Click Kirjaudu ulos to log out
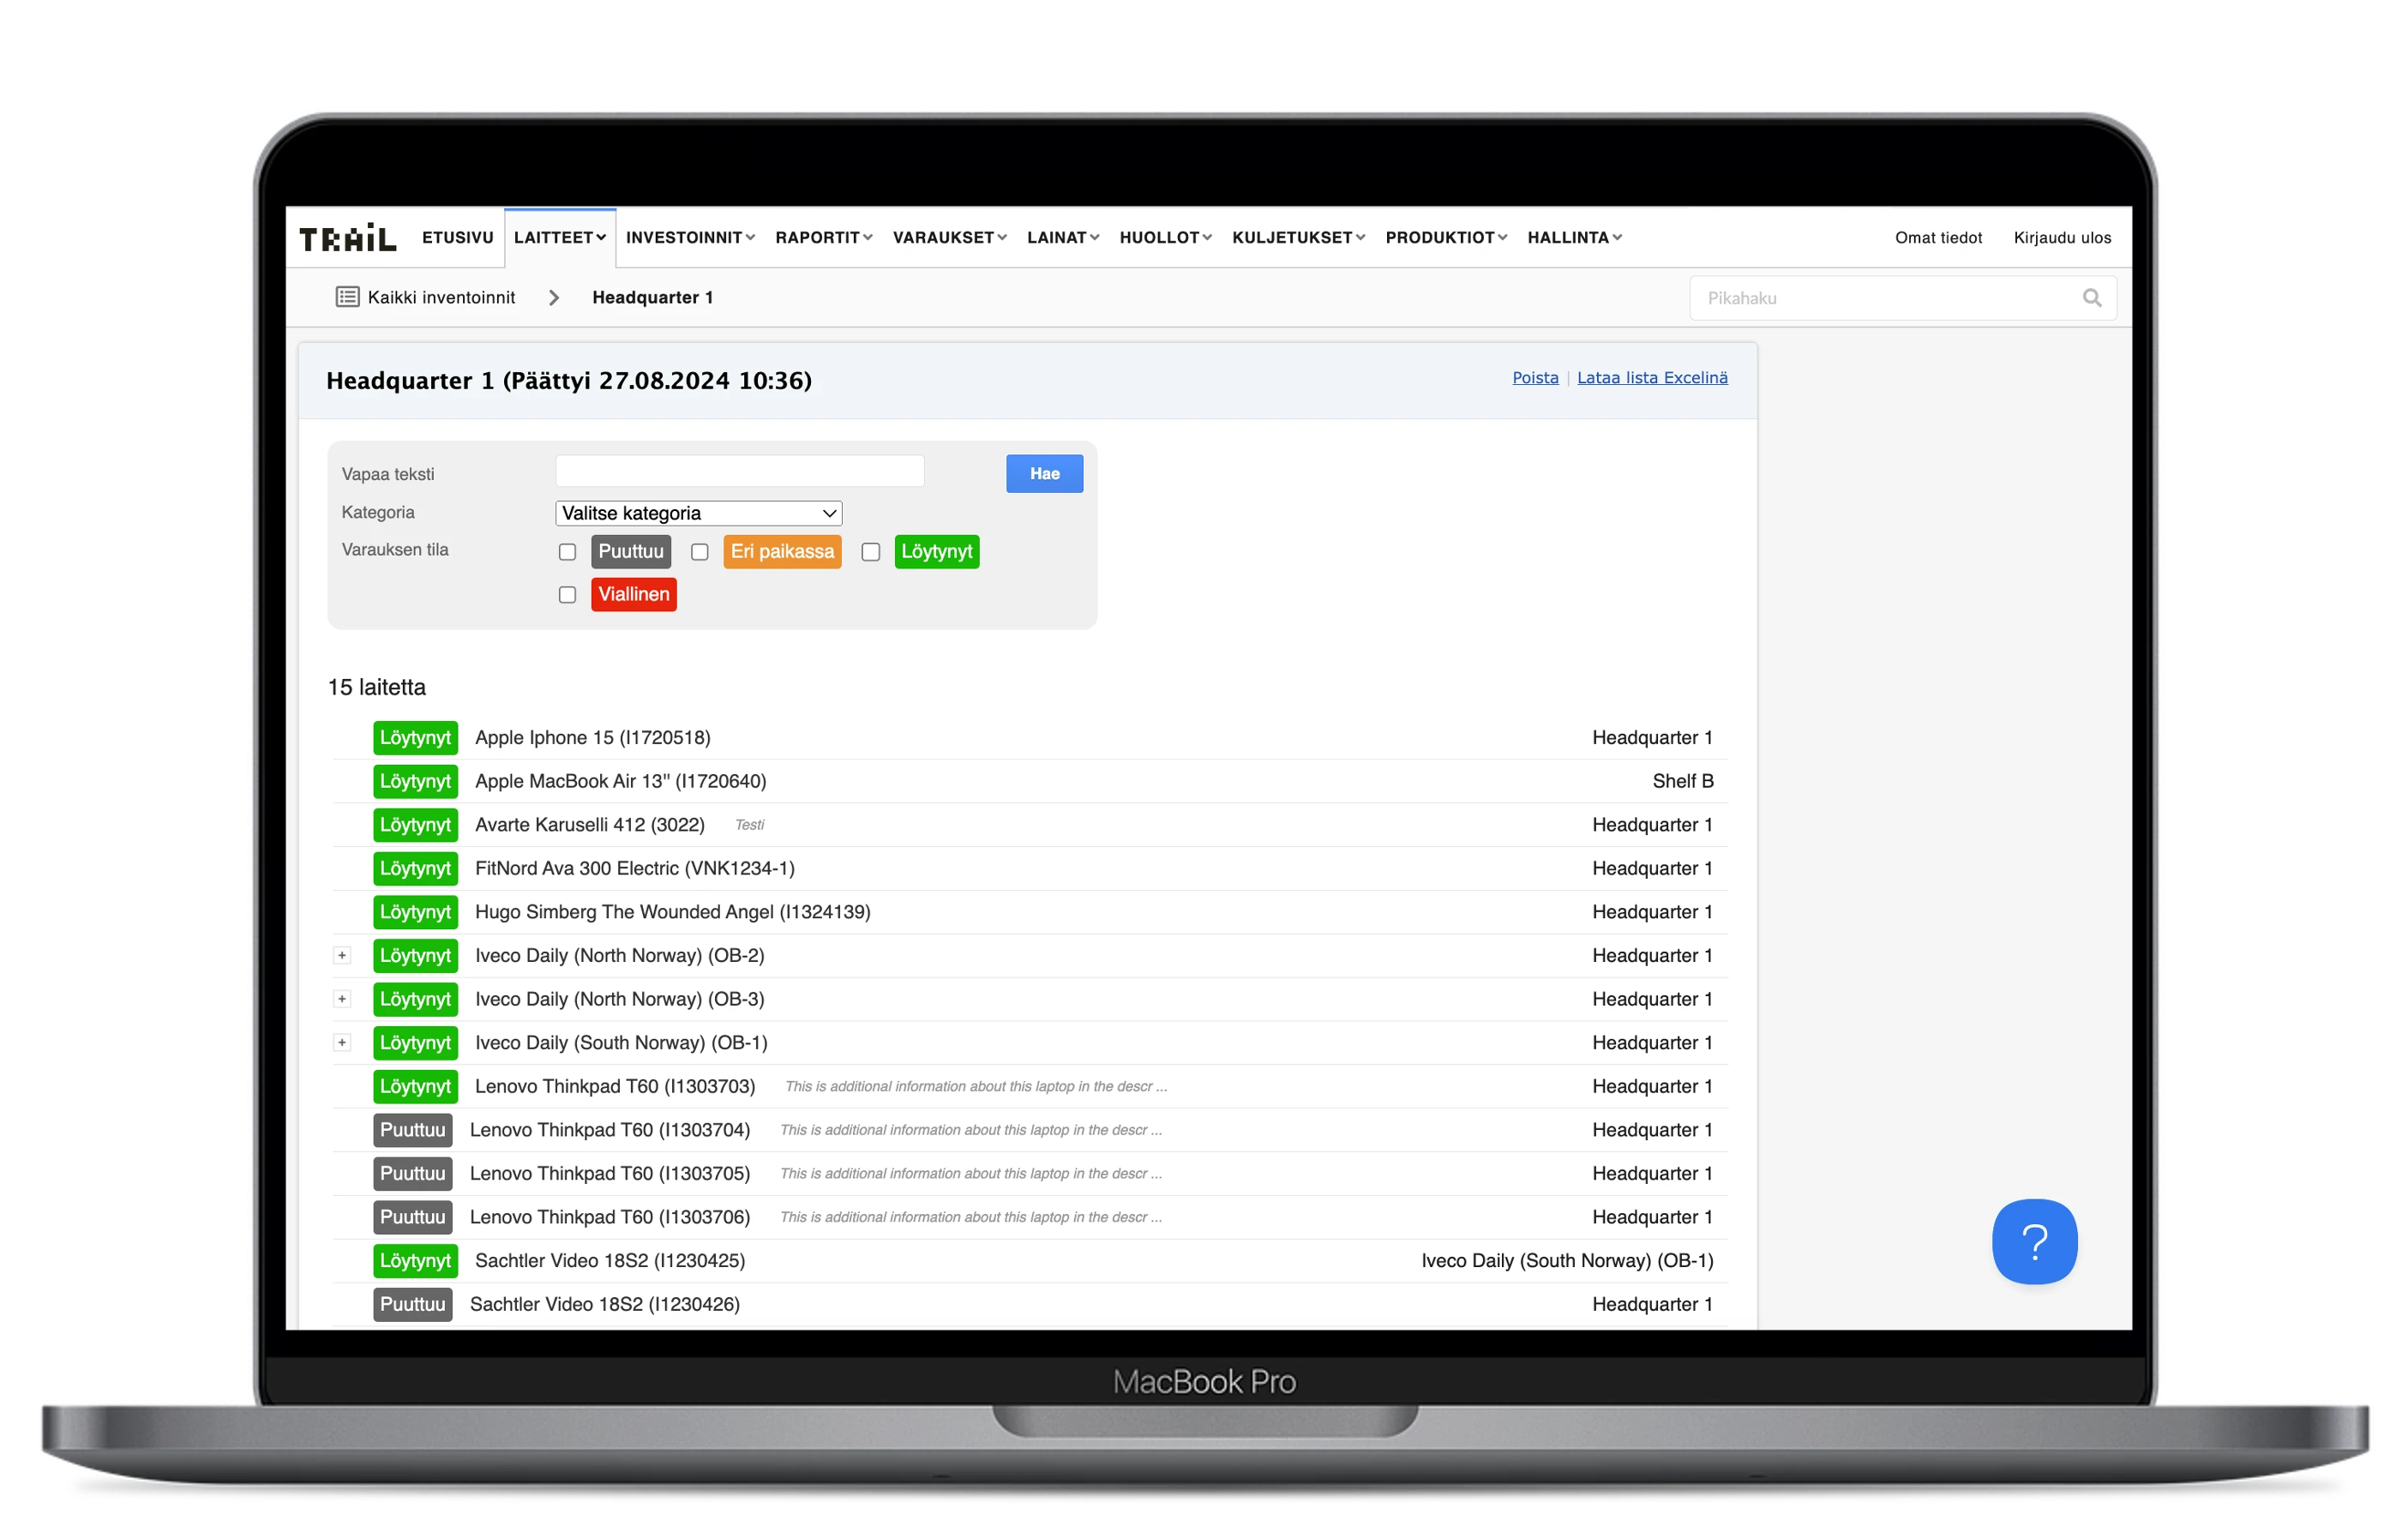This screenshot has width=2408, height=1532. point(2062,238)
